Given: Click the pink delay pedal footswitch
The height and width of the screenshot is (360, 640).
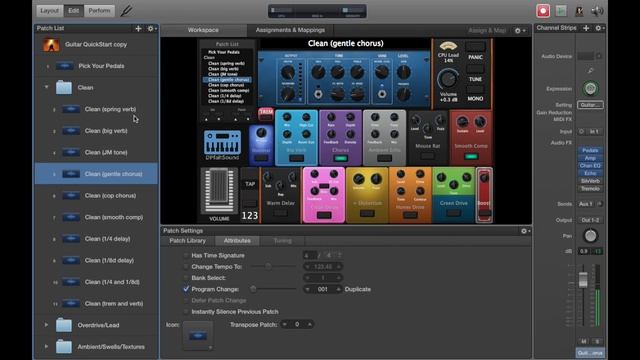Looking at the screenshot, I should [324, 215].
